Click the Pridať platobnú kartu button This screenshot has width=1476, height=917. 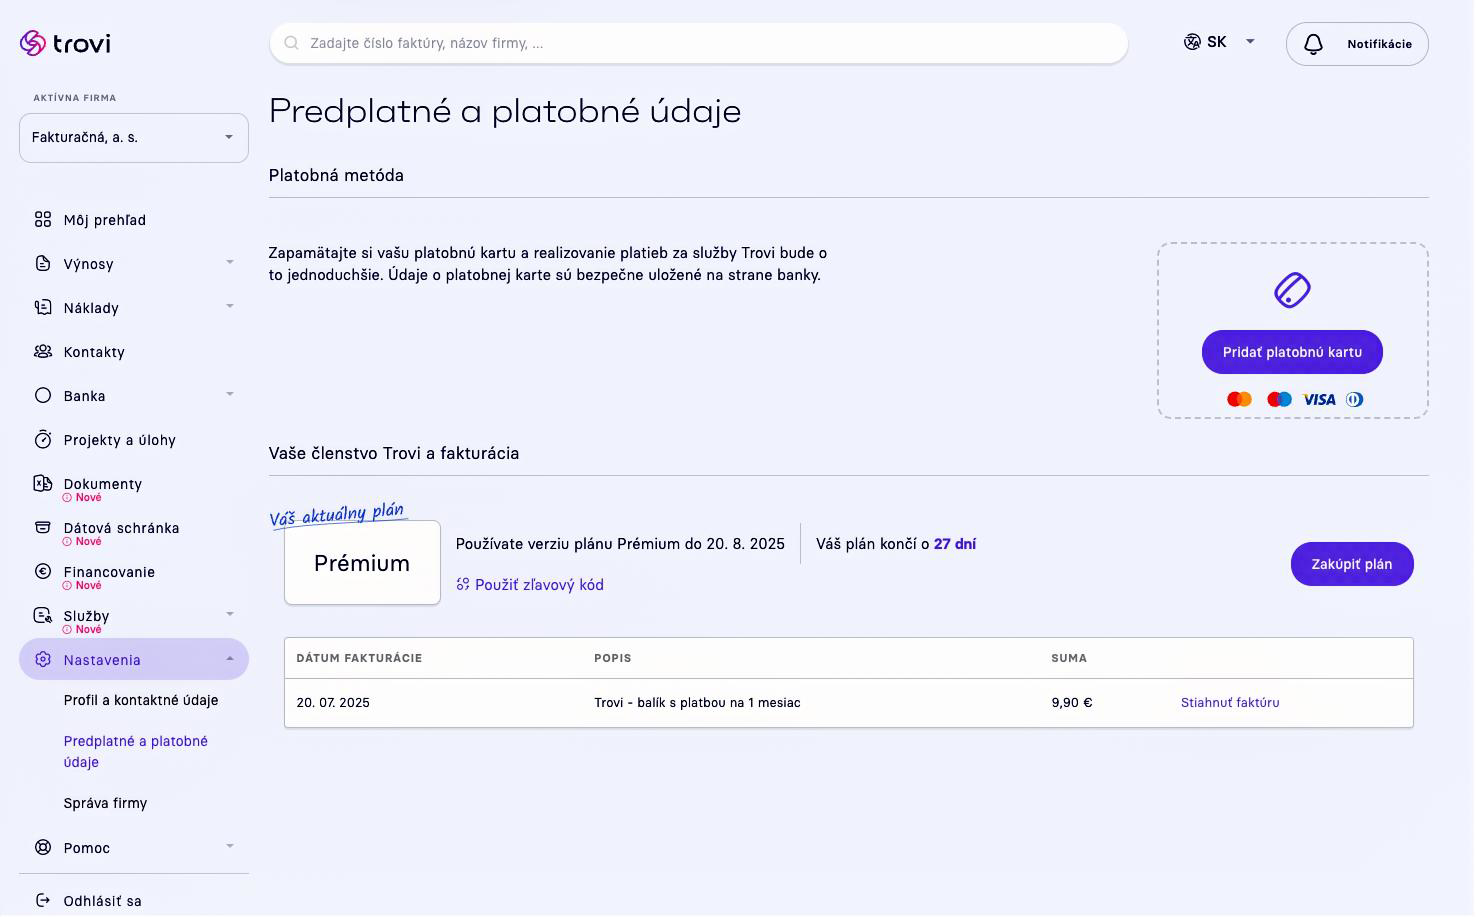(1293, 353)
